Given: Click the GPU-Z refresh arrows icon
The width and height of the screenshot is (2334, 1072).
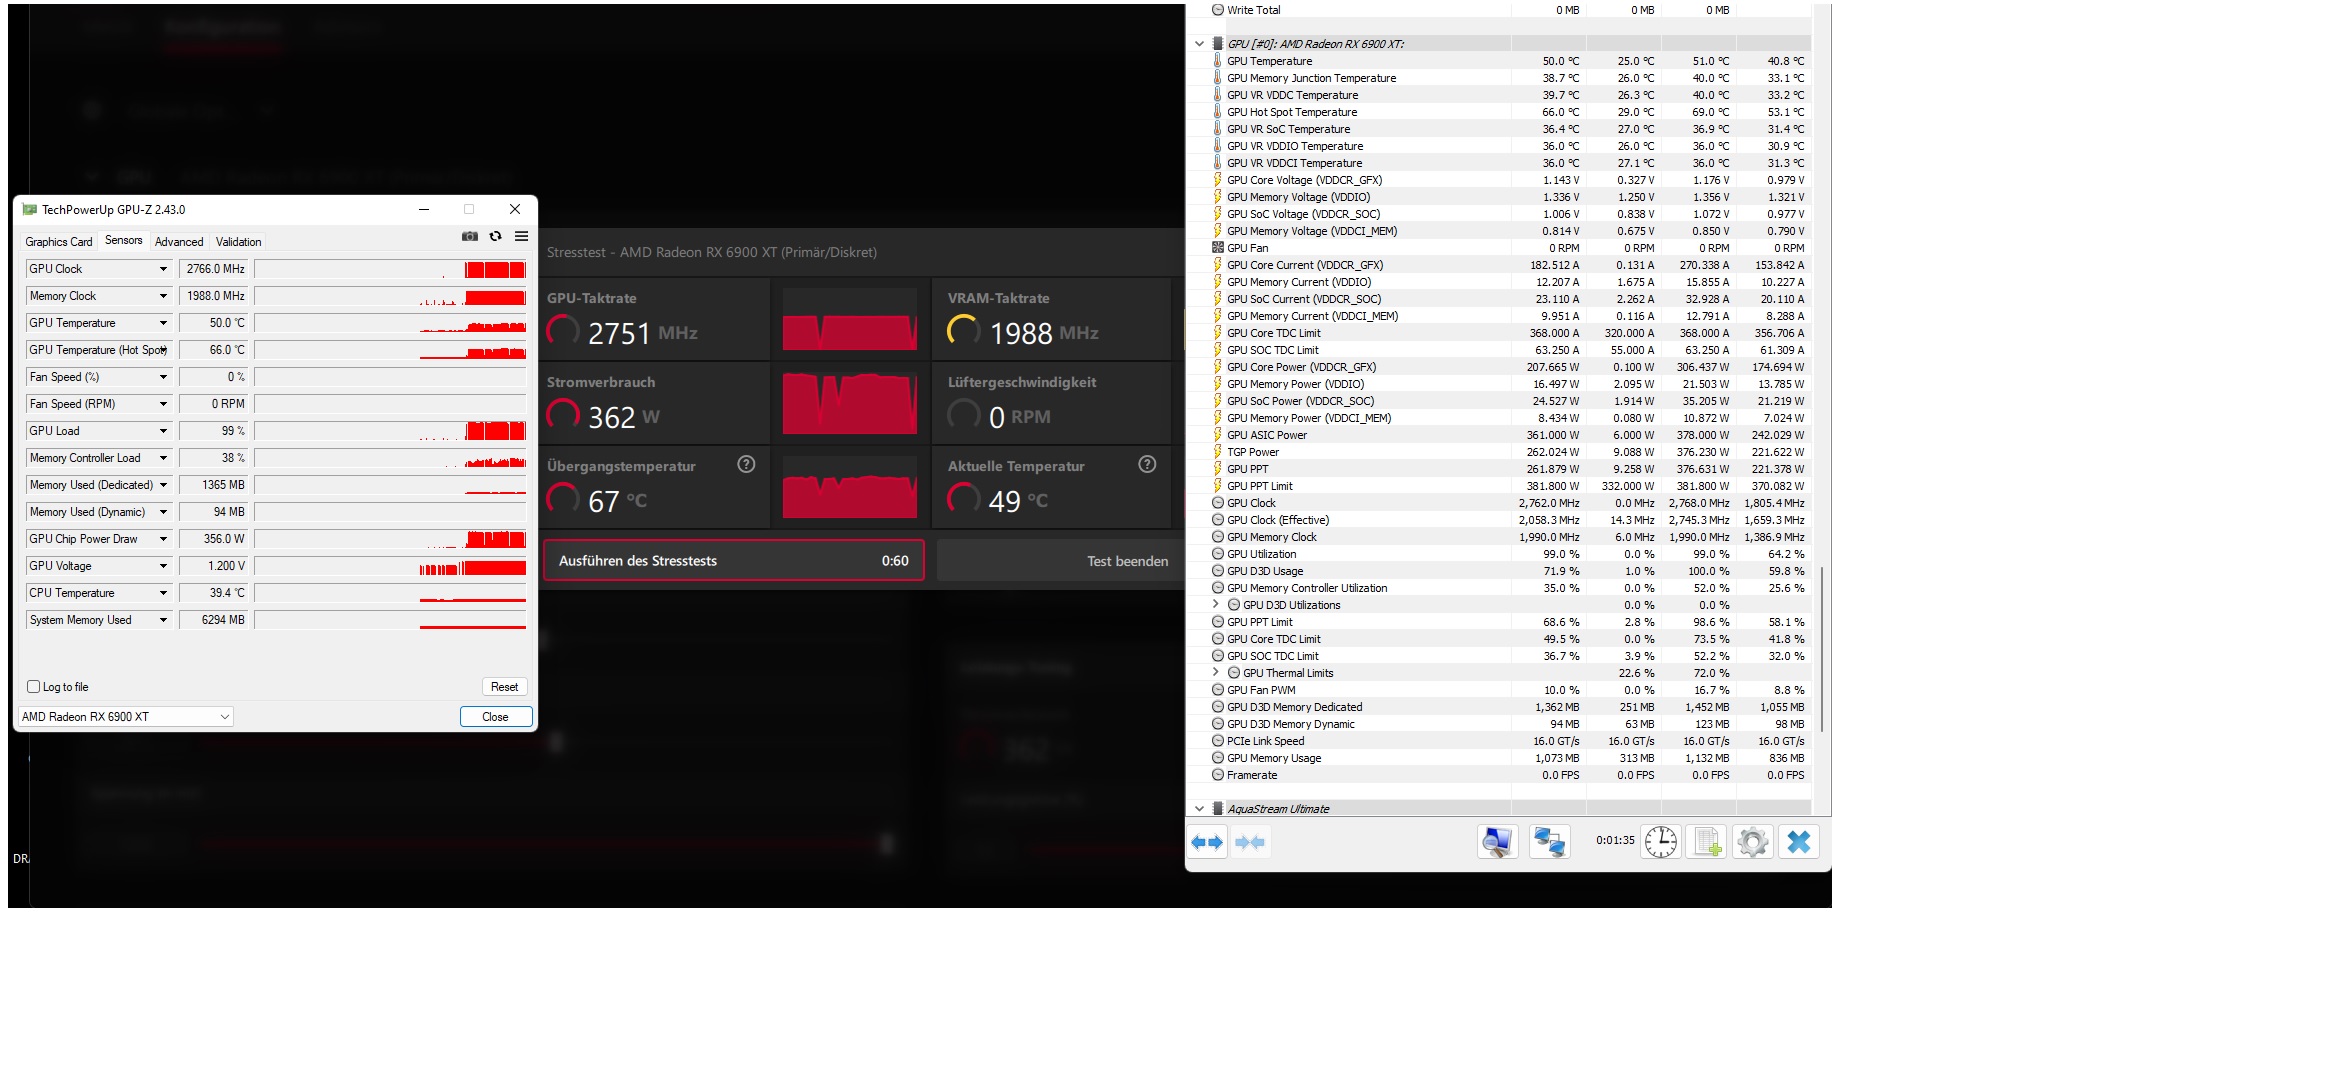Looking at the screenshot, I should 495,237.
